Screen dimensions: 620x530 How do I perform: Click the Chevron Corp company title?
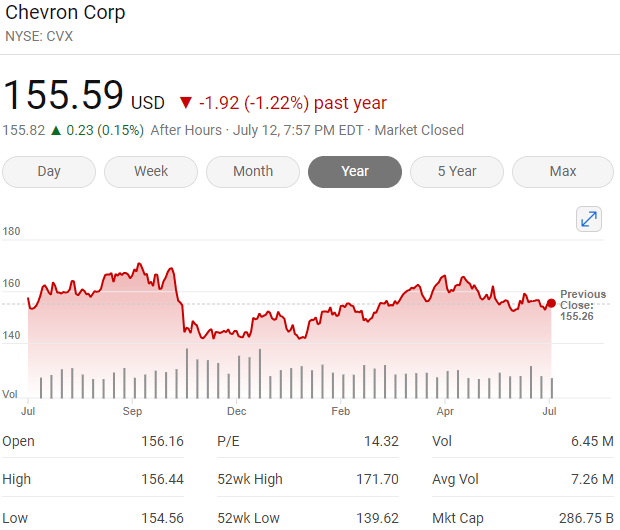65,14
